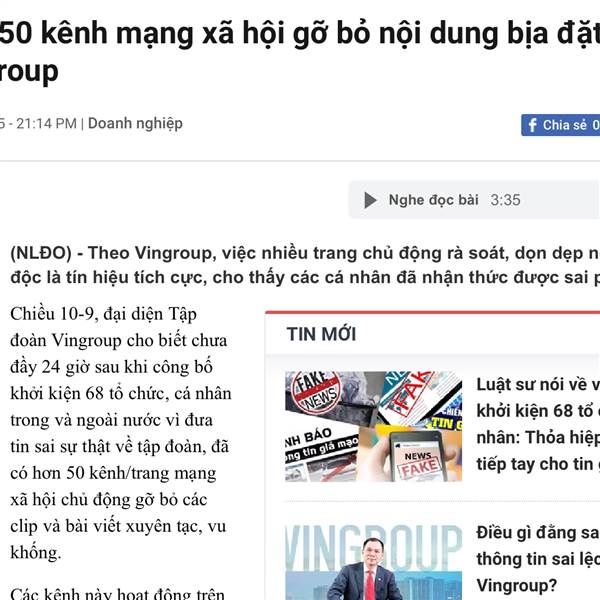Click the Nghe đọc bài label

point(434,200)
